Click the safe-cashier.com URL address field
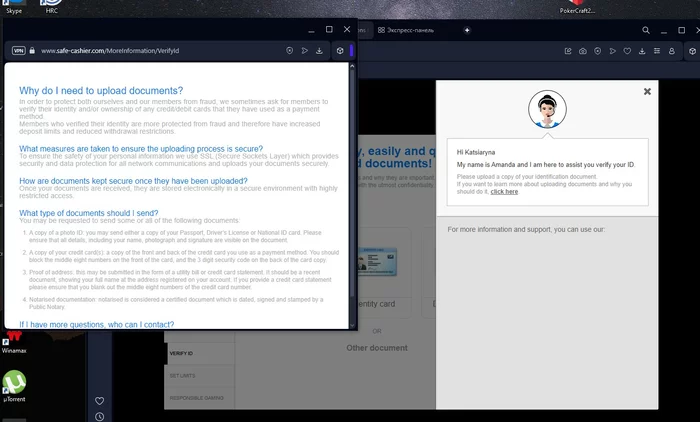700x422 pixels. [110, 51]
